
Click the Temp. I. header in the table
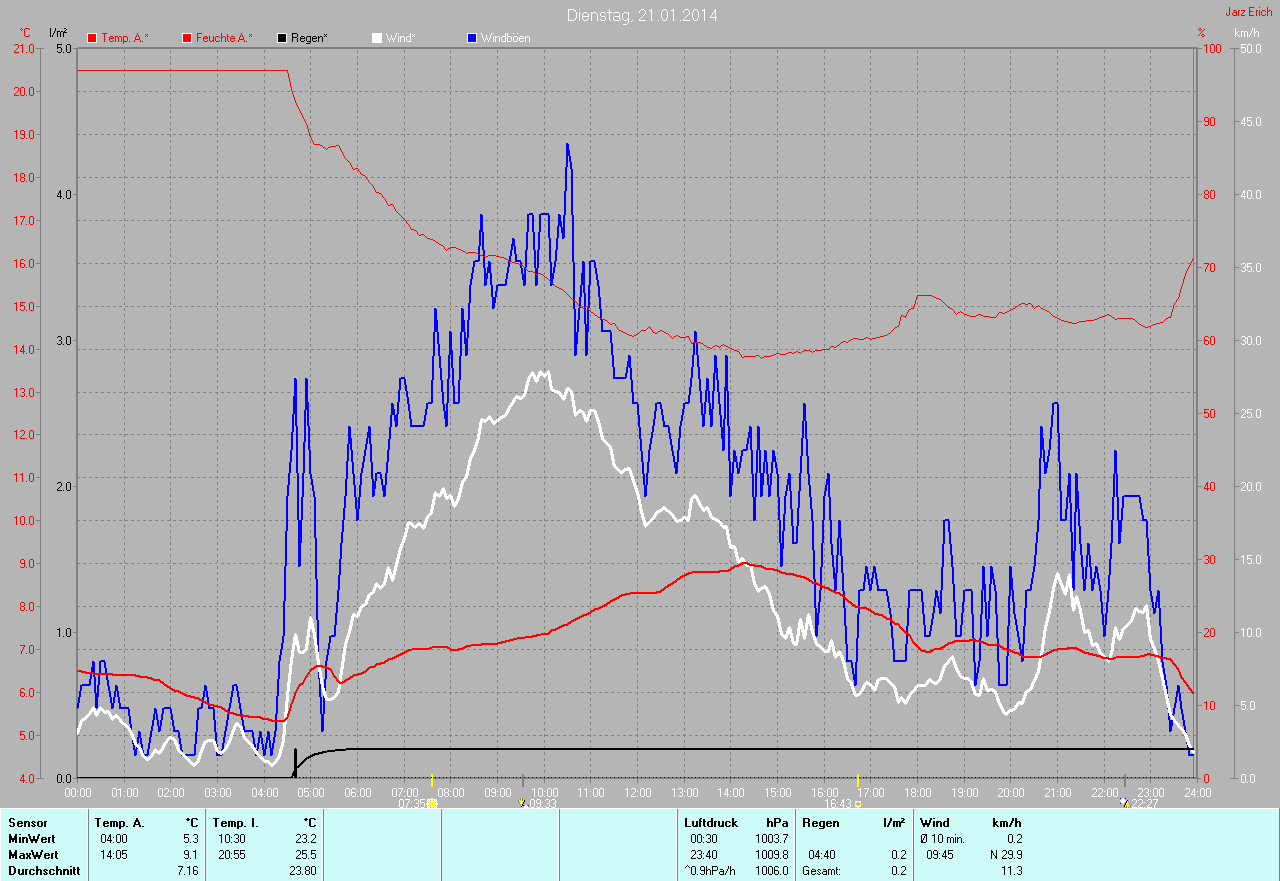pos(234,823)
